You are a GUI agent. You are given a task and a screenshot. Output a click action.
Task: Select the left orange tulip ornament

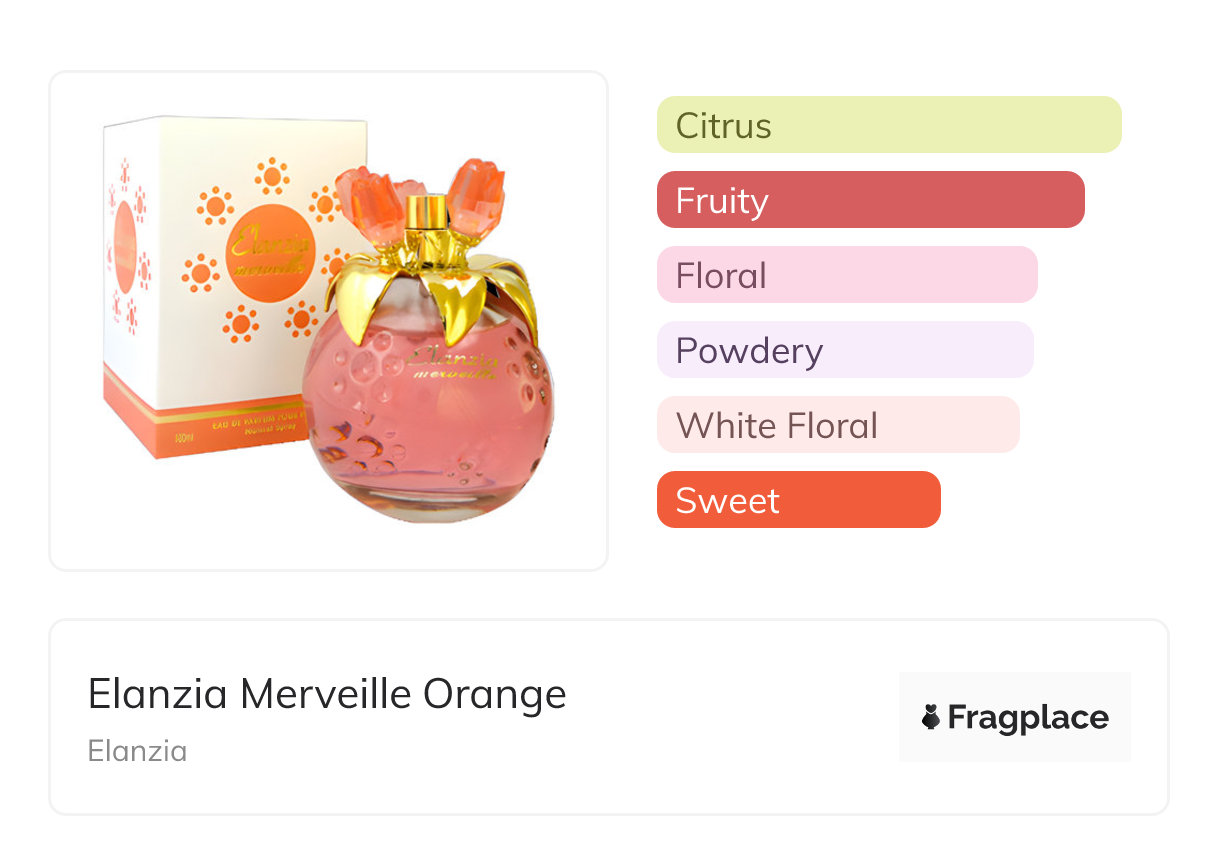367,202
